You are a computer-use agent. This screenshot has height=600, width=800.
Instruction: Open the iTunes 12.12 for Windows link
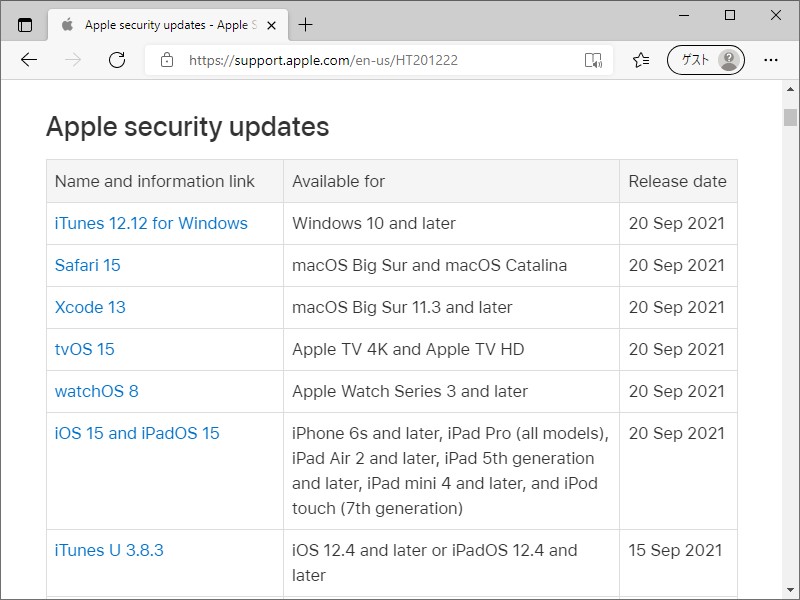(151, 223)
